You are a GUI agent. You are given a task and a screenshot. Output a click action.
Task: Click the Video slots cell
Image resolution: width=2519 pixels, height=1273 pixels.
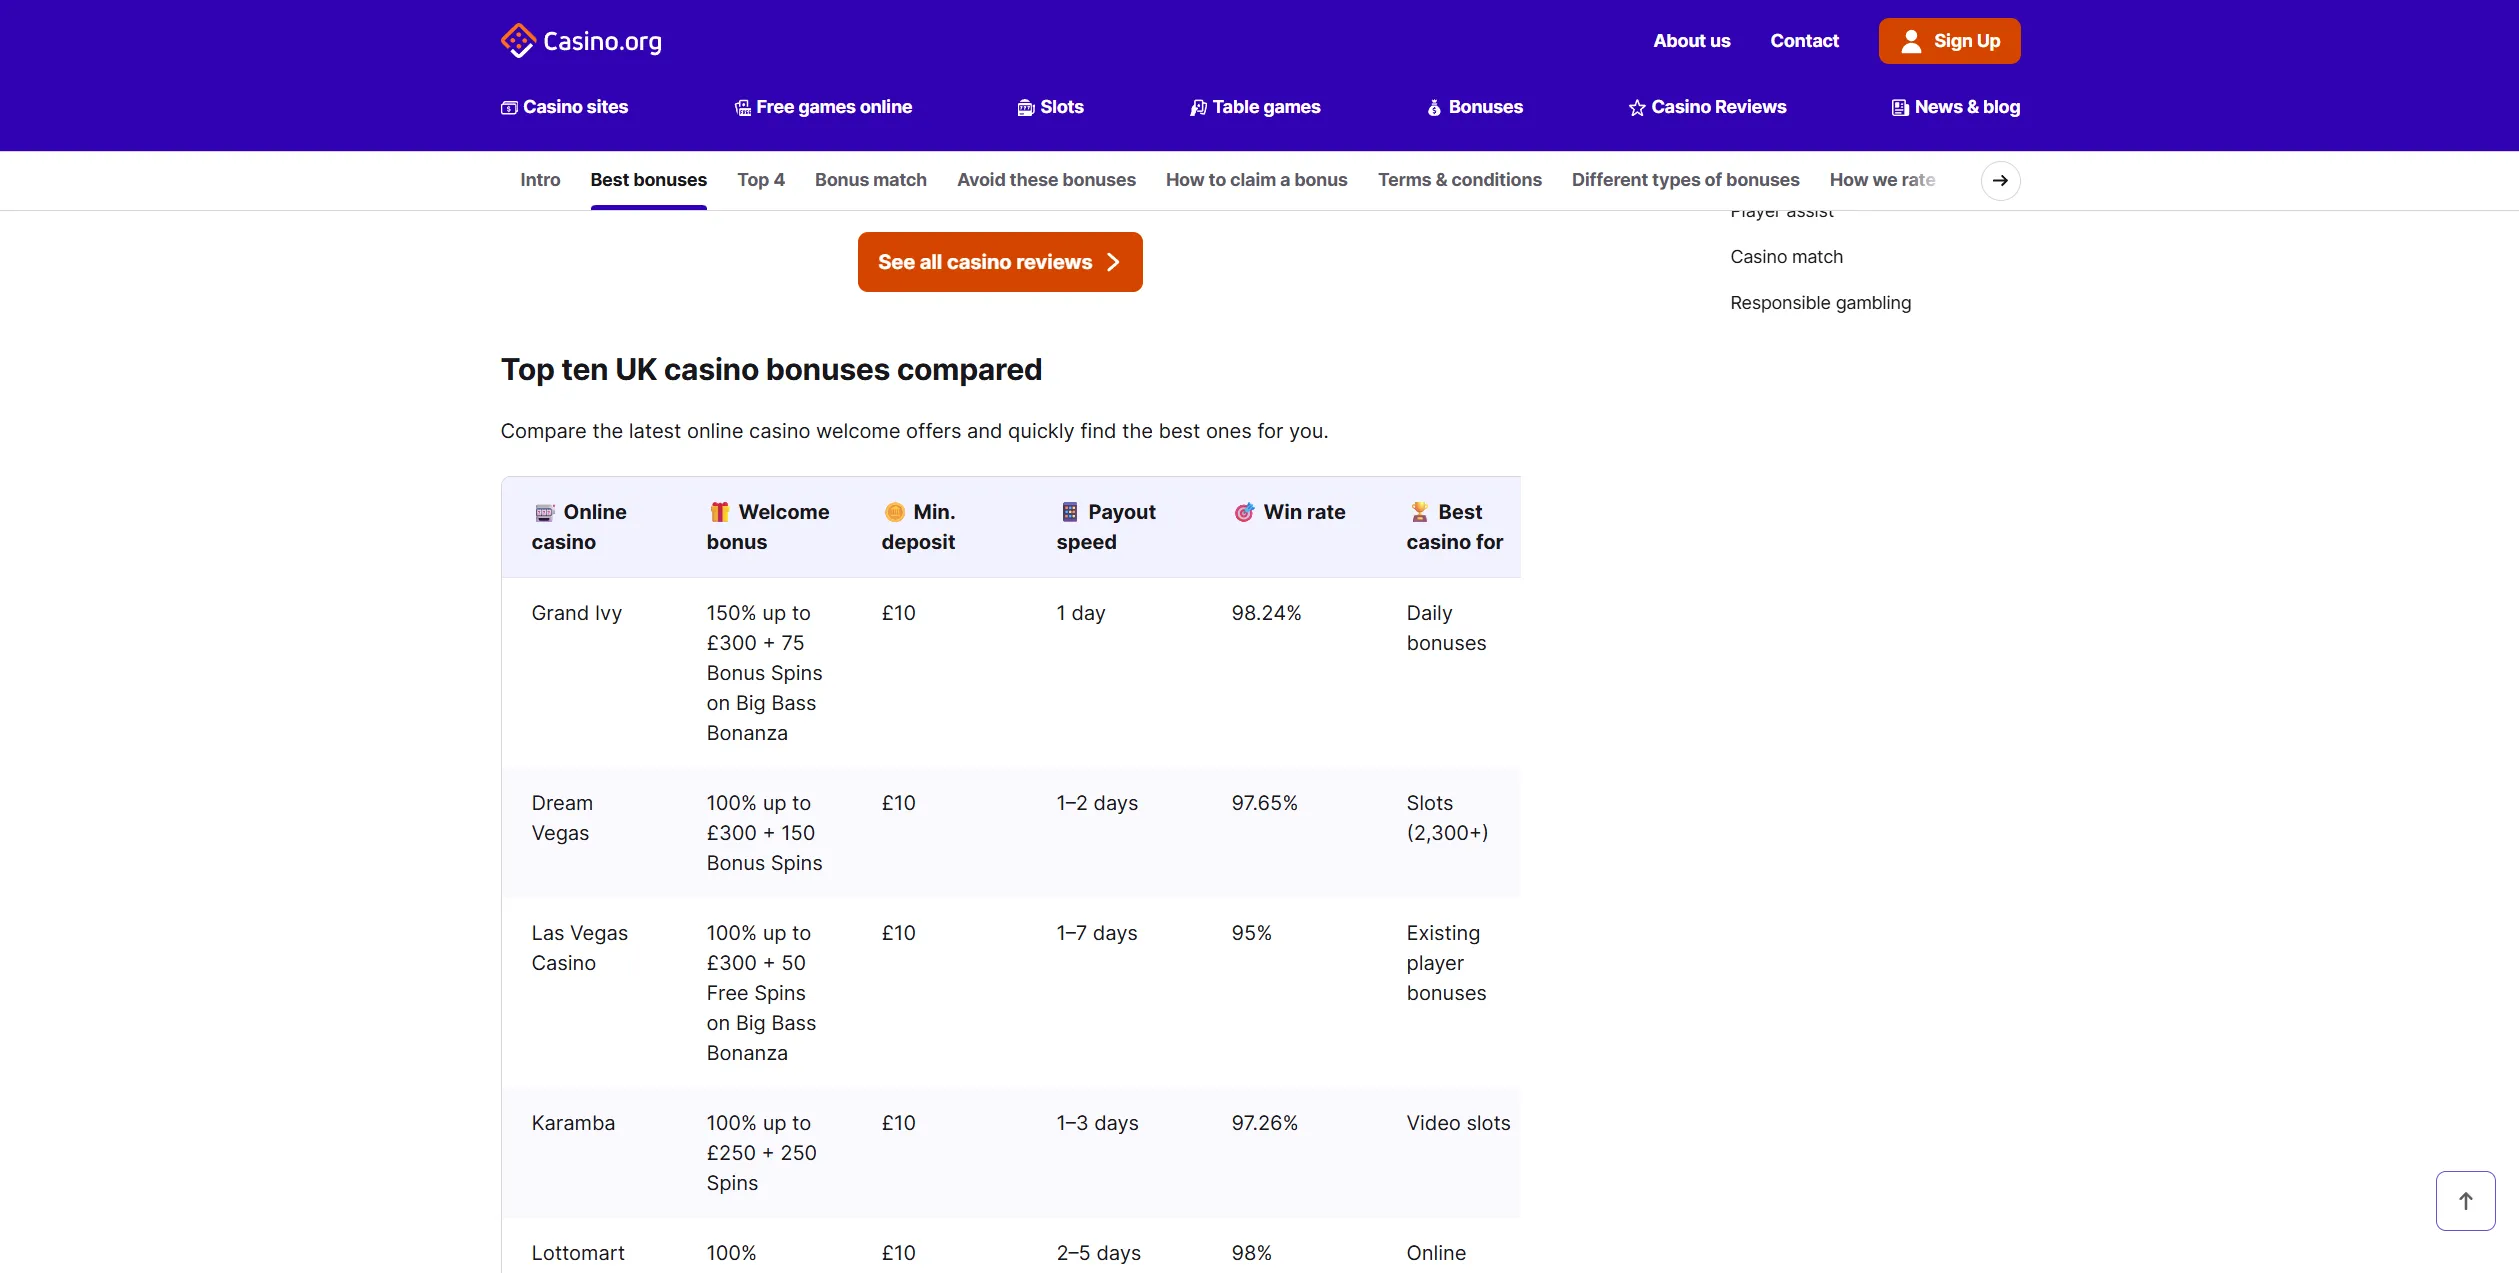point(1458,1123)
